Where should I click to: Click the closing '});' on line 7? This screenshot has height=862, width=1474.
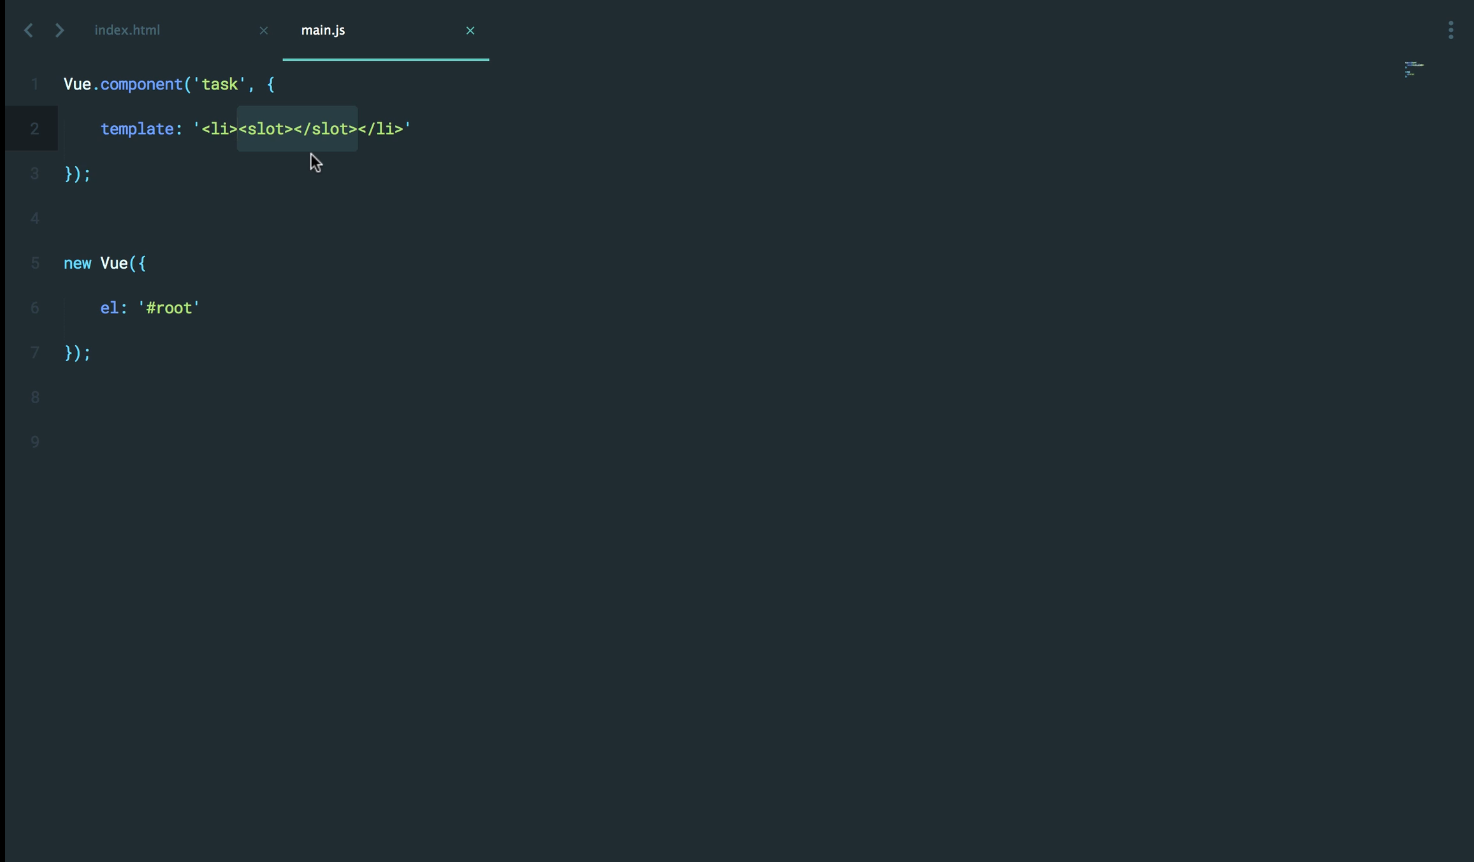click(77, 353)
